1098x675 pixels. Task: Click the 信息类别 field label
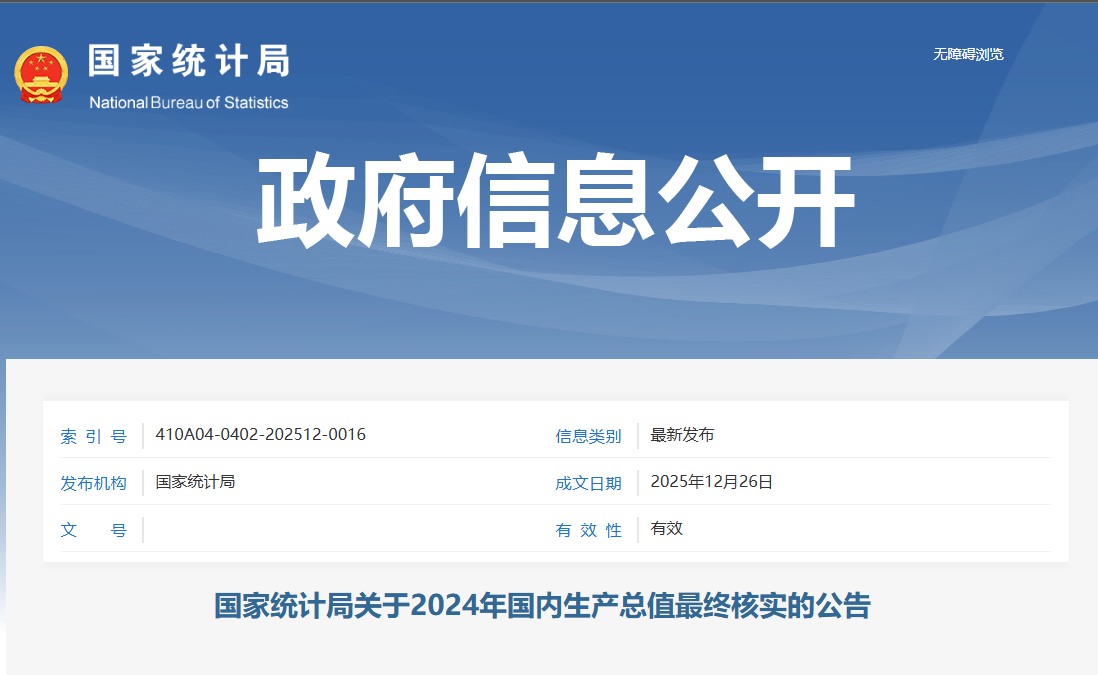(x=588, y=436)
